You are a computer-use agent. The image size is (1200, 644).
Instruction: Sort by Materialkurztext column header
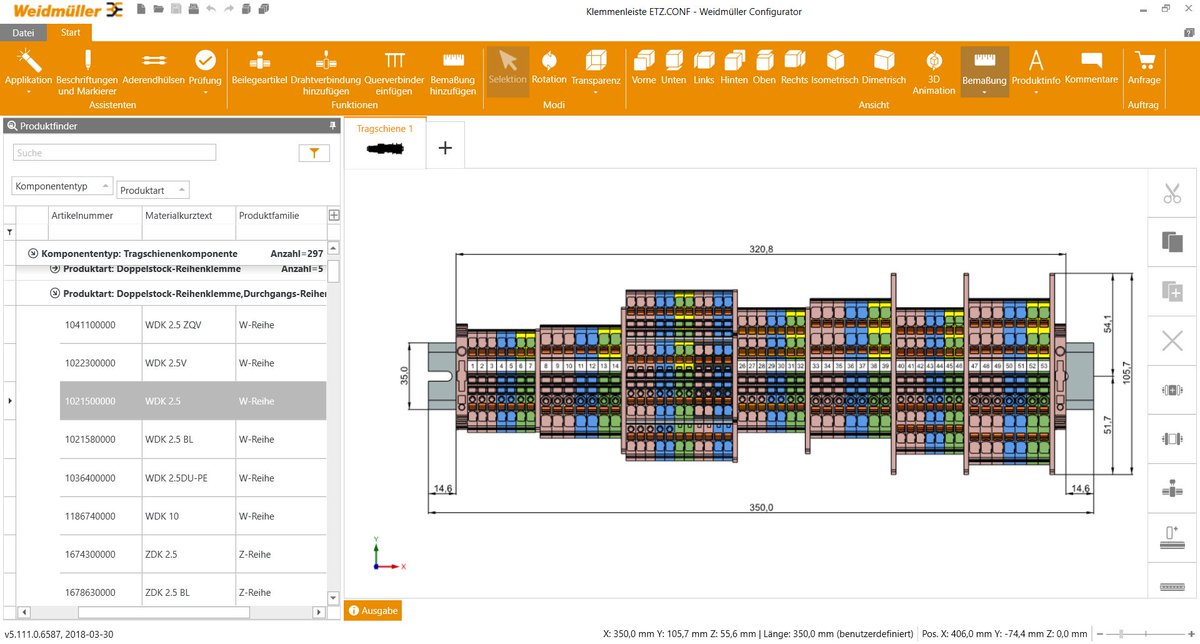coord(187,215)
